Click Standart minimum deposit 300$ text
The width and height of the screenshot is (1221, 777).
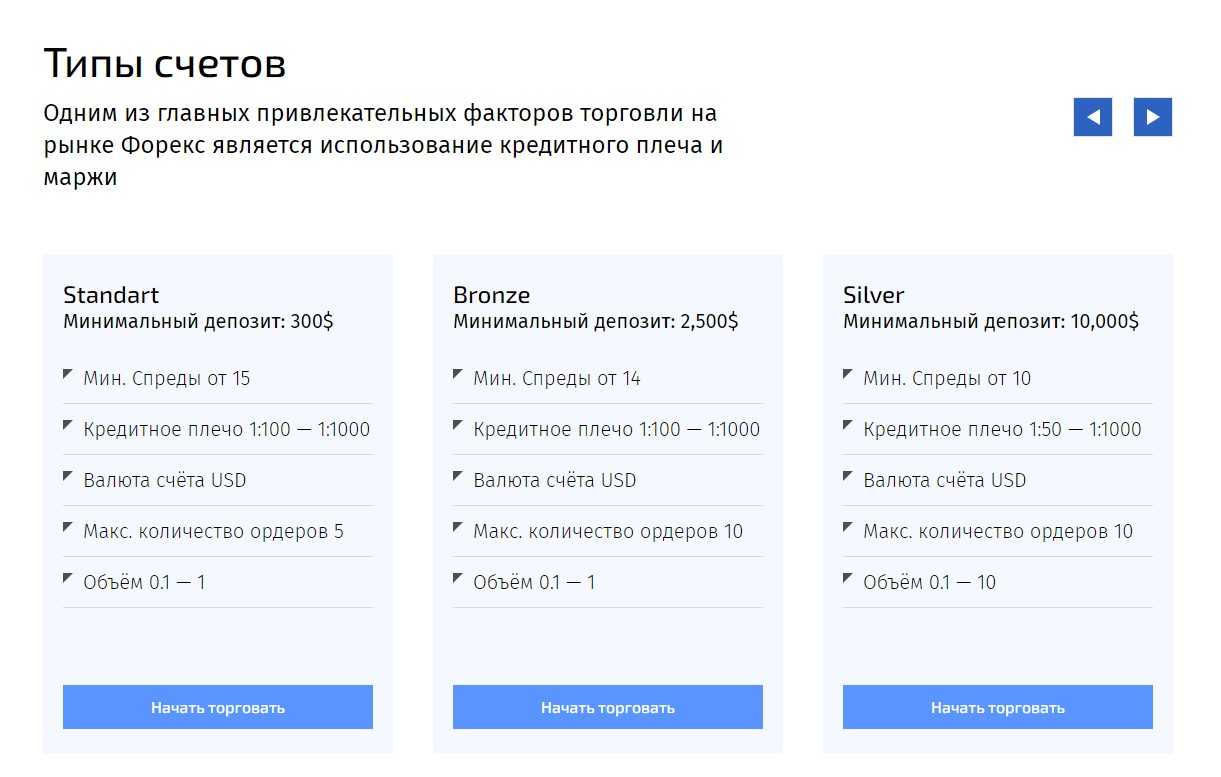tap(198, 322)
